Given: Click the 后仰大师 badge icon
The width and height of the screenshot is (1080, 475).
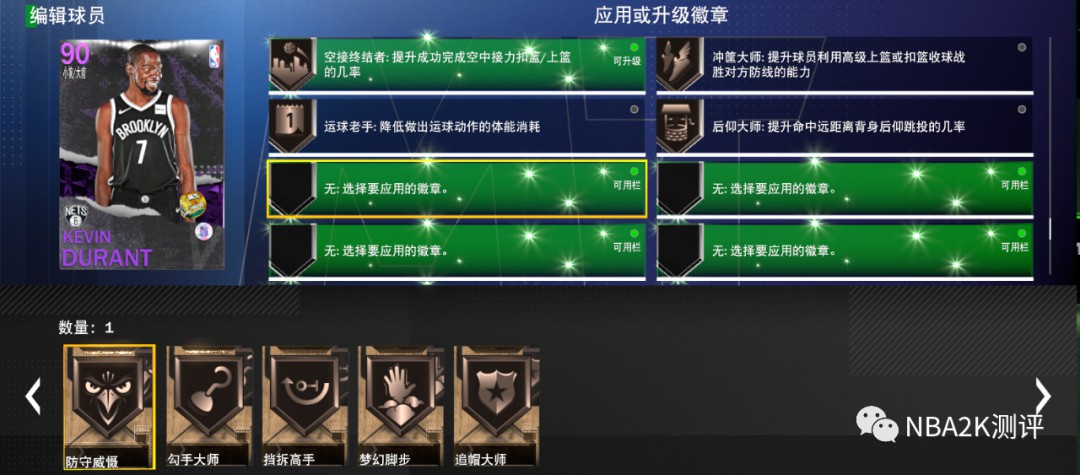Looking at the screenshot, I should click(680, 127).
